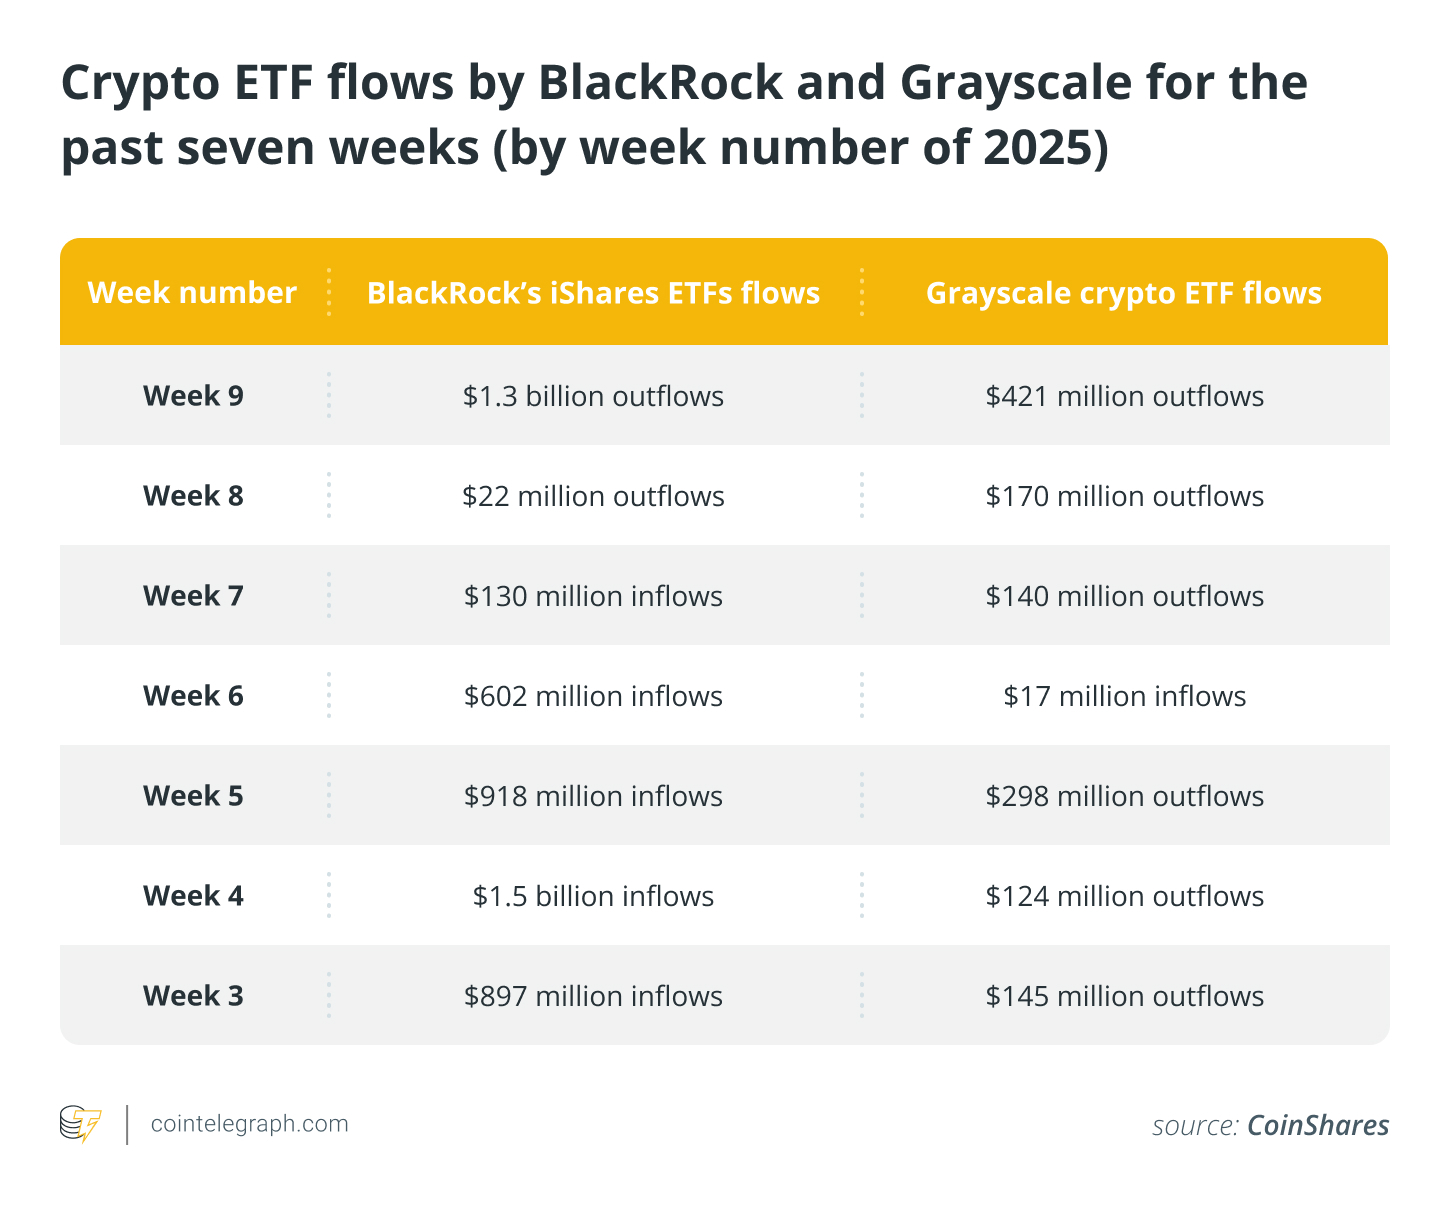Open the cointelegraph.com link
The height and width of the screenshot is (1205, 1450).
point(249,1124)
